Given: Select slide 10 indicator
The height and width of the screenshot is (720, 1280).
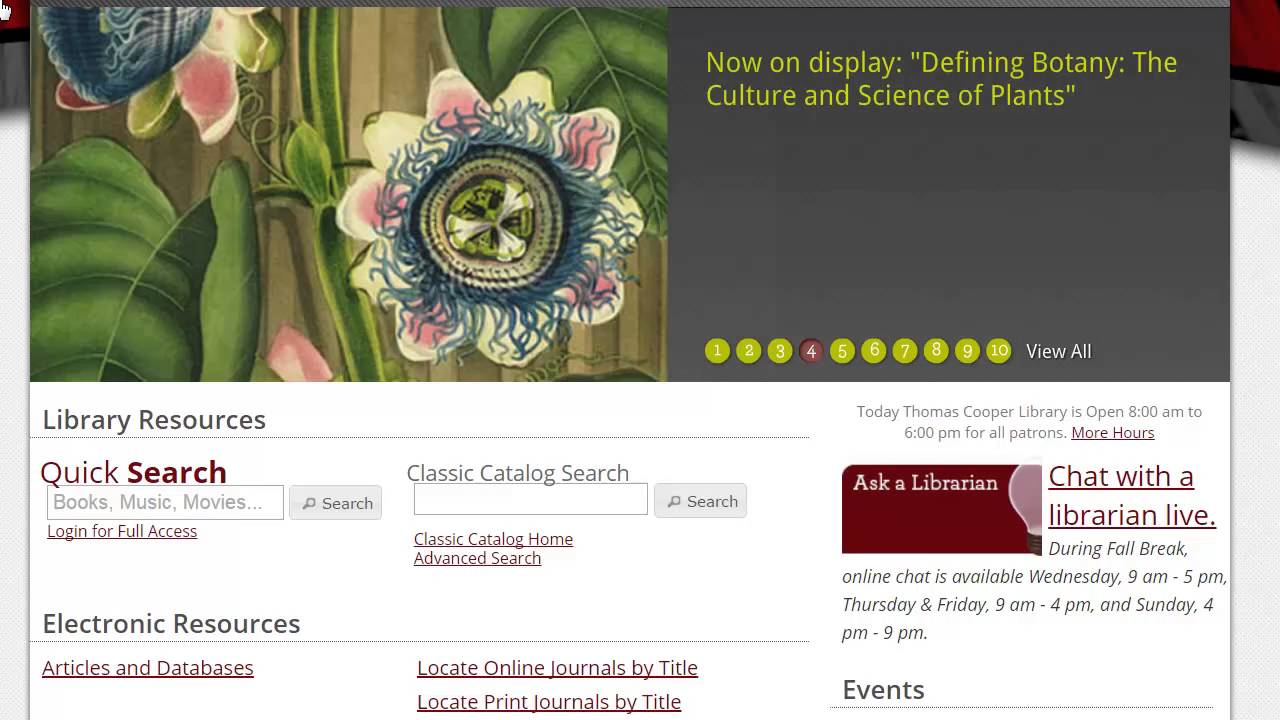Looking at the screenshot, I should [998, 351].
